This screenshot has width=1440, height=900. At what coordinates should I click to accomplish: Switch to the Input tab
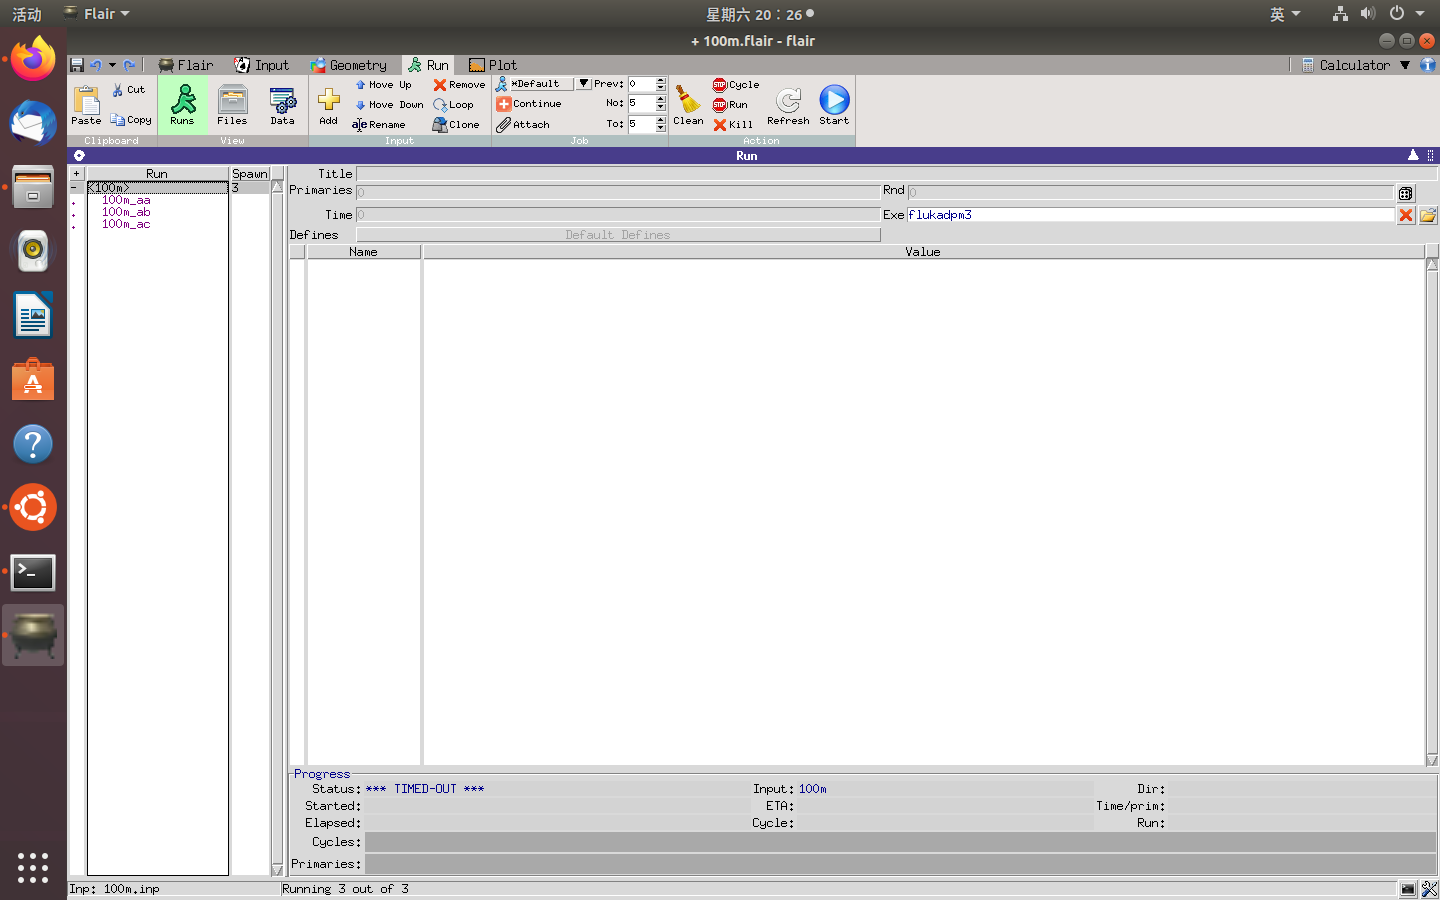(262, 65)
